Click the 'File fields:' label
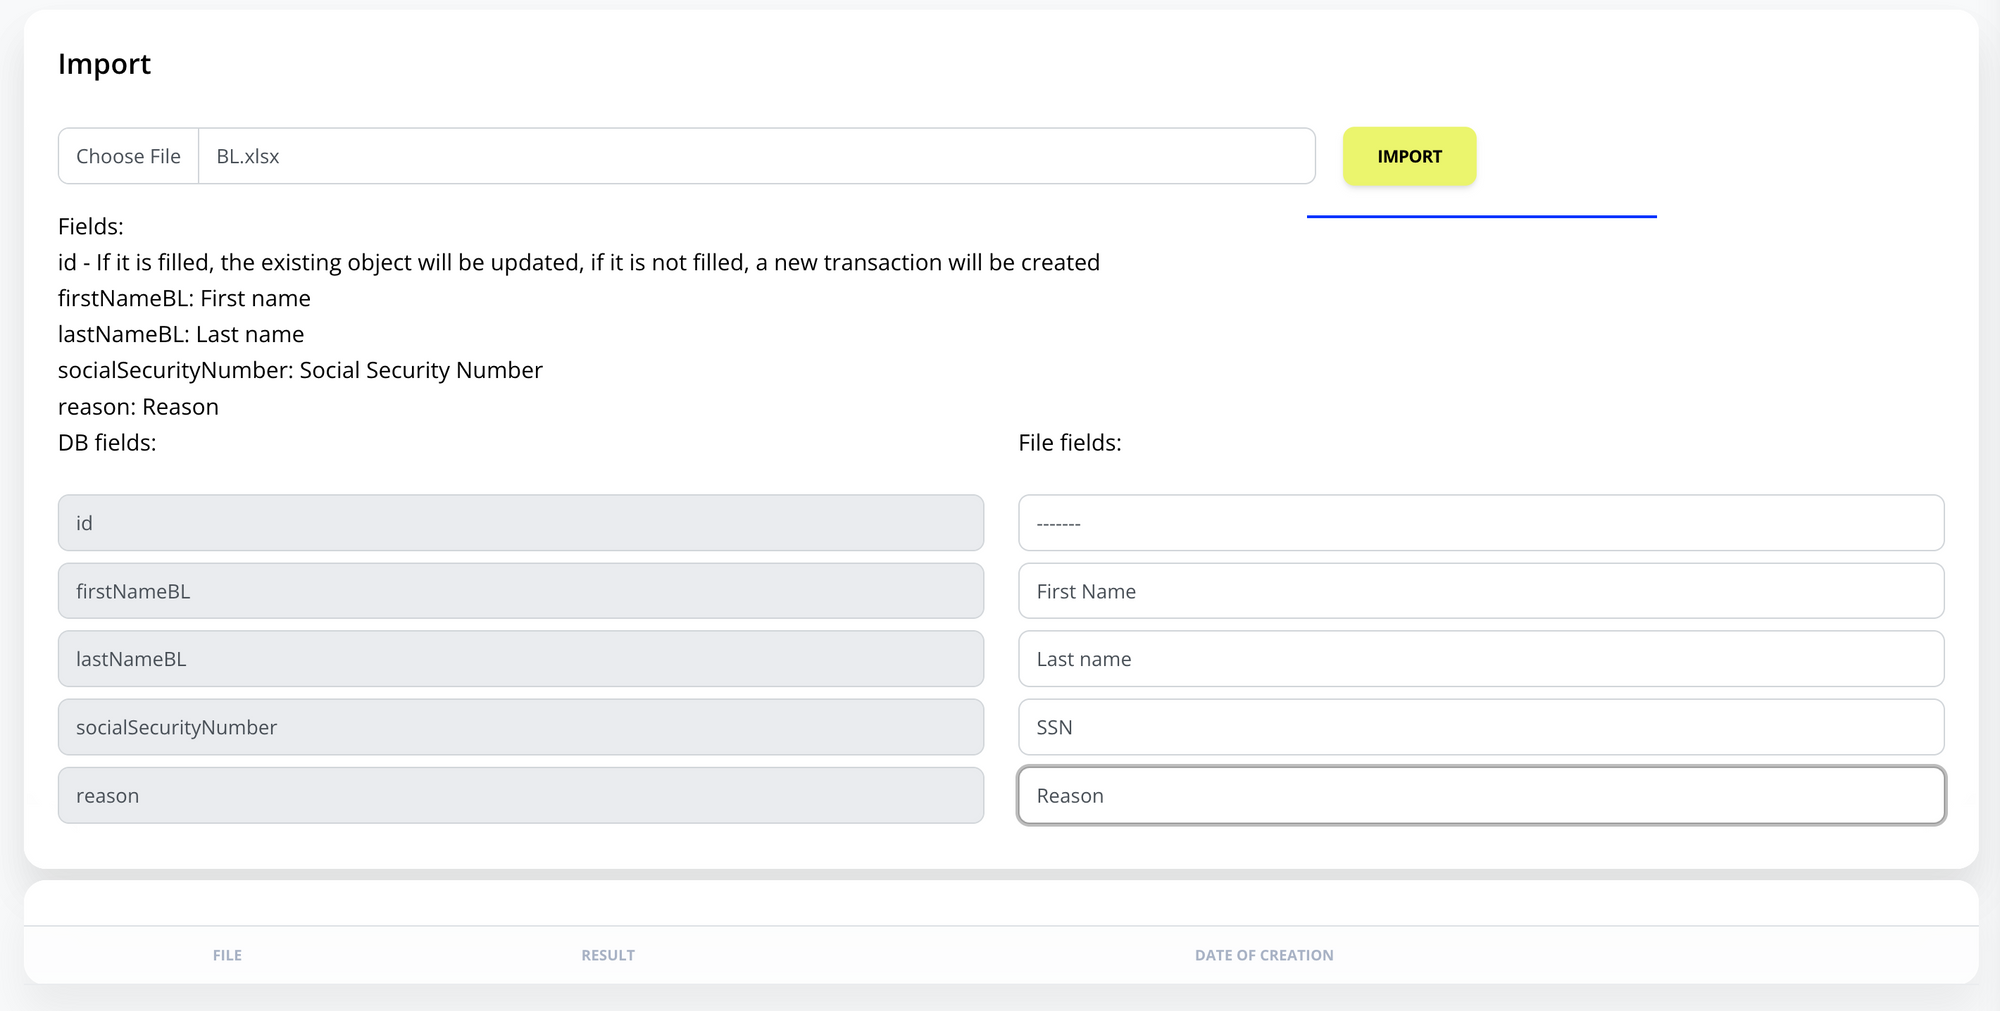This screenshot has height=1011, width=2000. pos(1069,443)
